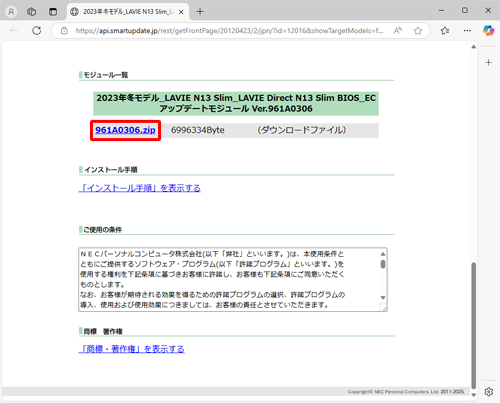
Task: Click the terms textbox resize handle
Action: click(x=384, y=308)
